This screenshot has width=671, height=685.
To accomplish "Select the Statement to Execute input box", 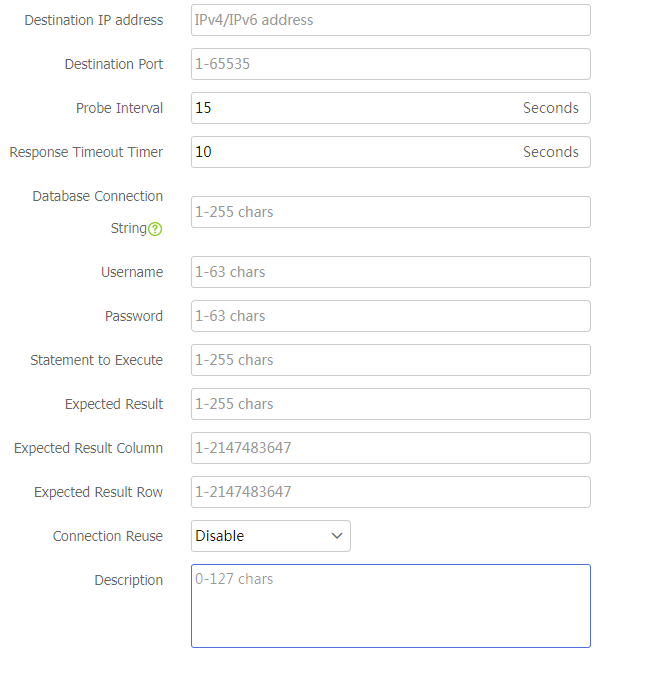I will (x=390, y=360).
